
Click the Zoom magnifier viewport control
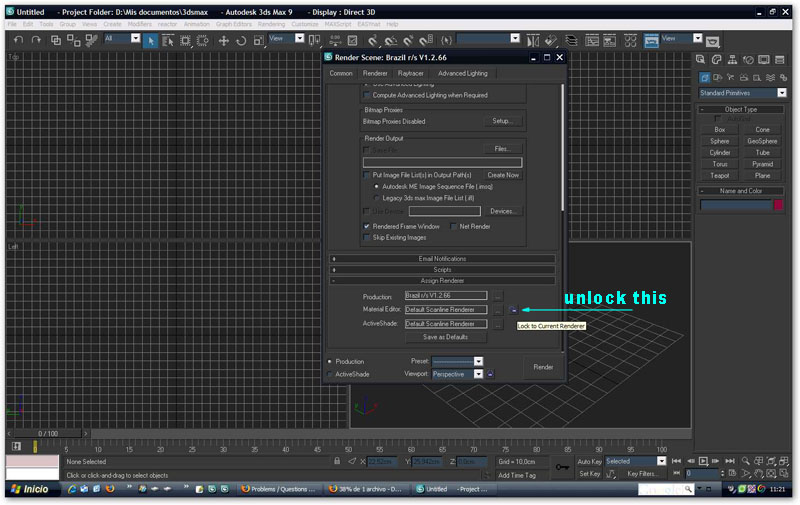click(x=745, y=461)
